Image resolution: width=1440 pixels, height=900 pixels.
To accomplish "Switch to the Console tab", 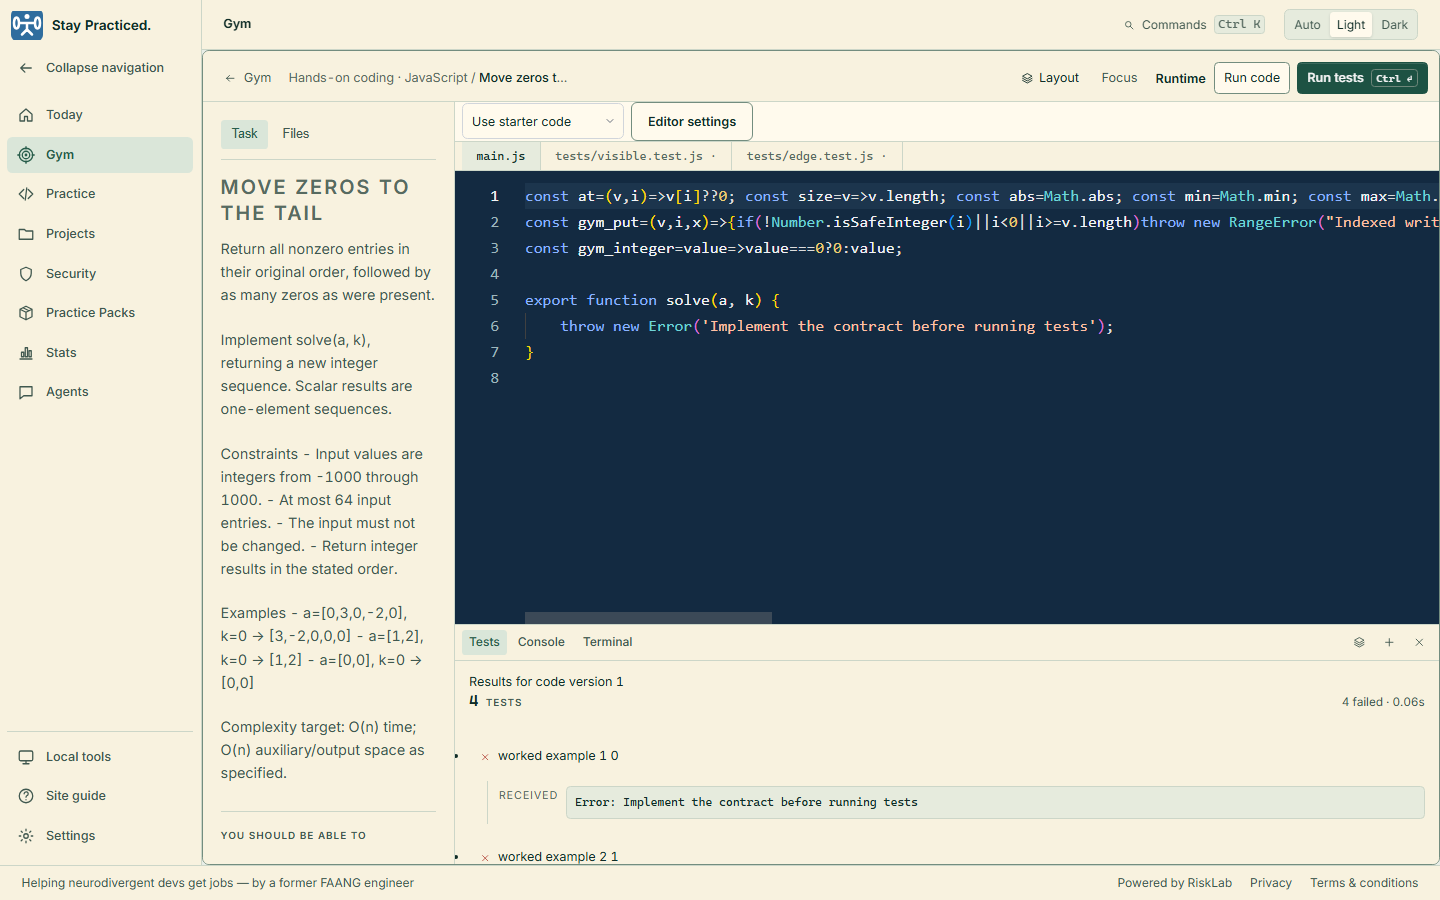I will coord(541,642).
